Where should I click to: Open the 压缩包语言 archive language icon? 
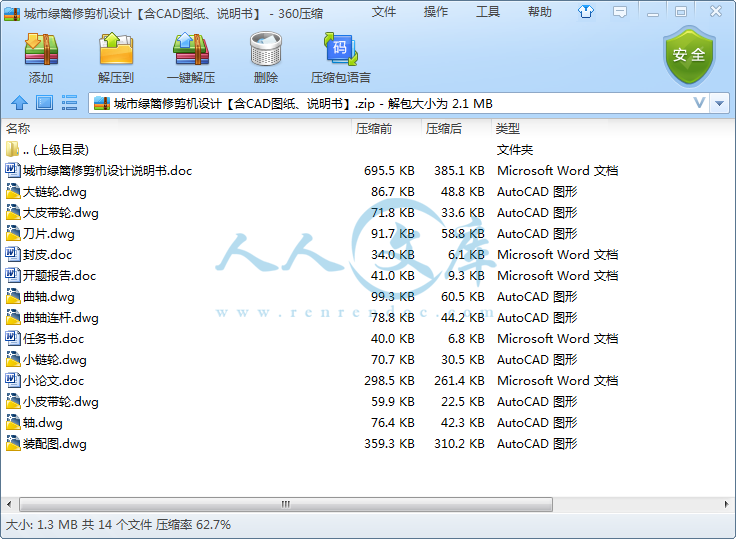[341, 49]
